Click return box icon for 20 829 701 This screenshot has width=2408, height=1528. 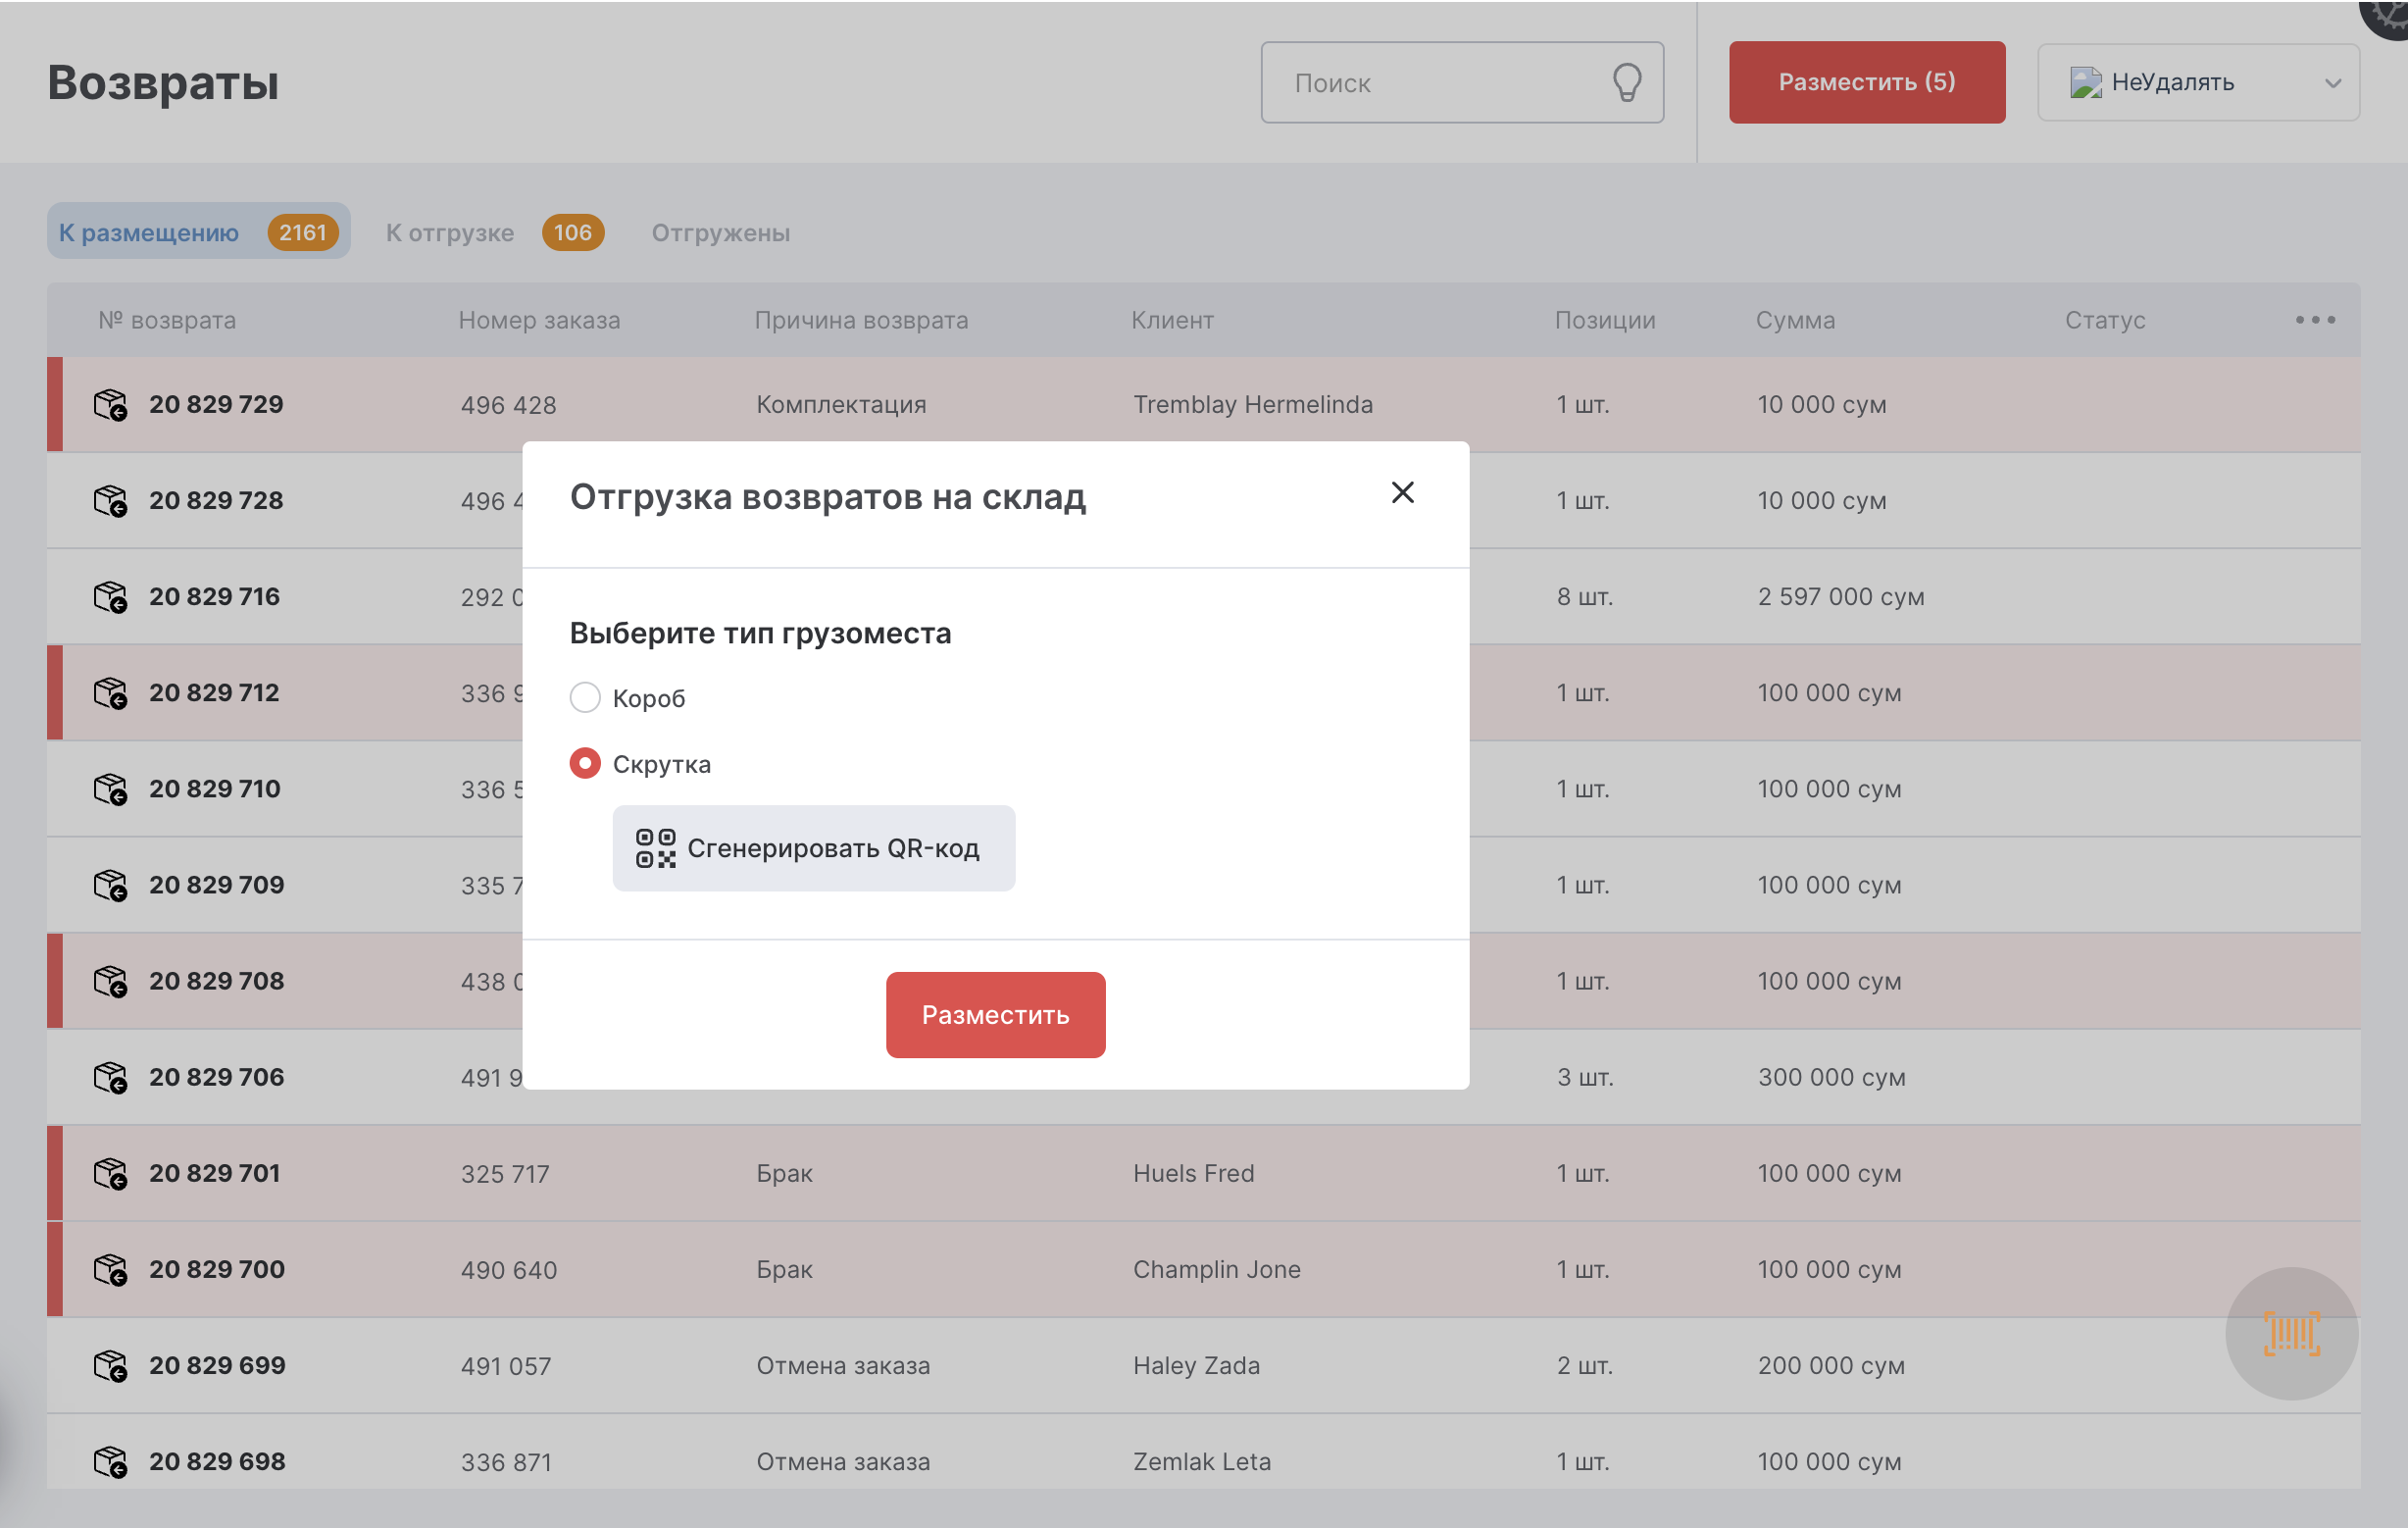click(110, 1173)
